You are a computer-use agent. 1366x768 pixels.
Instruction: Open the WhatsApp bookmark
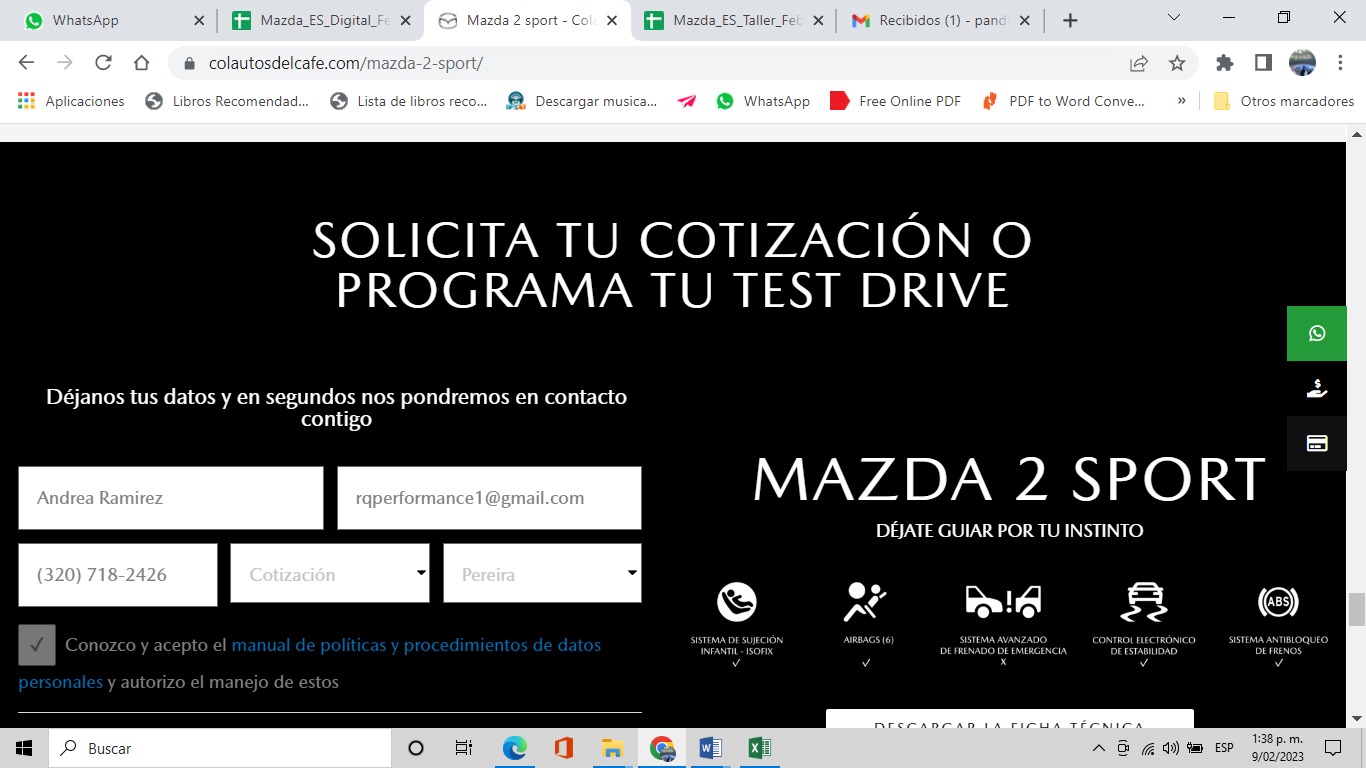(763, 101)
